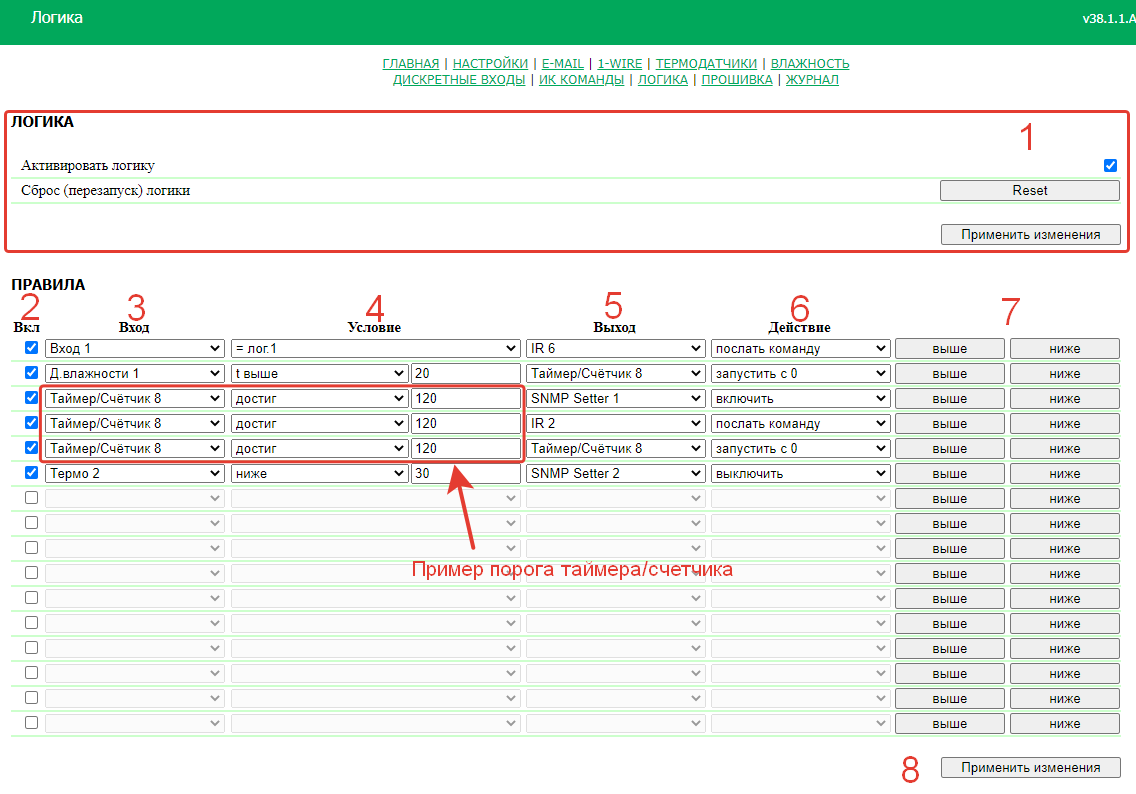Click the bottom 'Применить изменения' button
1136x794 pixels.
tap(1030, 768)
